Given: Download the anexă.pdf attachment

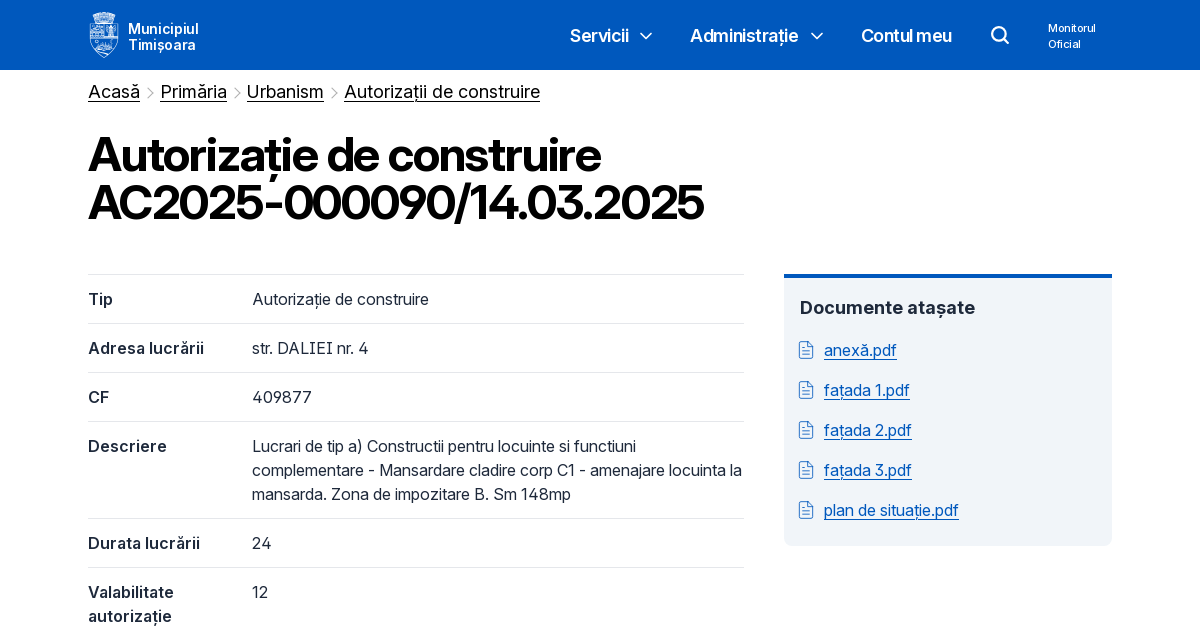Looking at the screenshot, I should pyautogui.click(x=860, y=350).
